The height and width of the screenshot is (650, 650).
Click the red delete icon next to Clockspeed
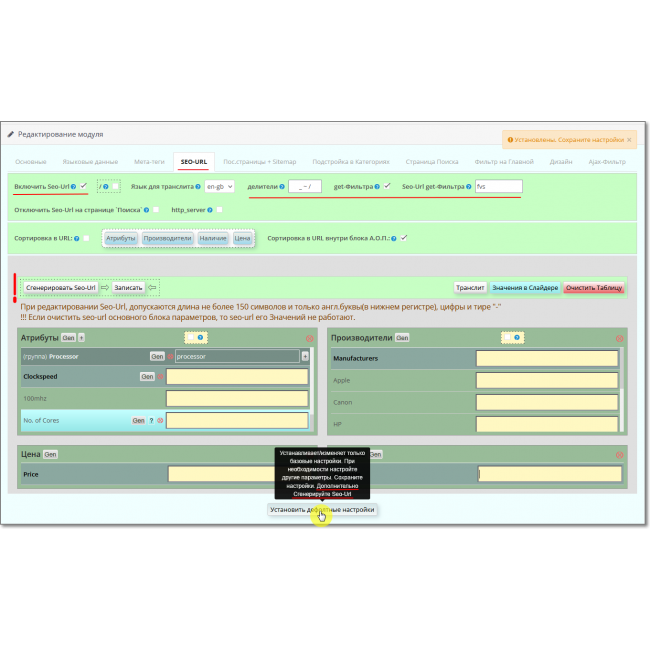pyautogui.click(x=160, y=376)
